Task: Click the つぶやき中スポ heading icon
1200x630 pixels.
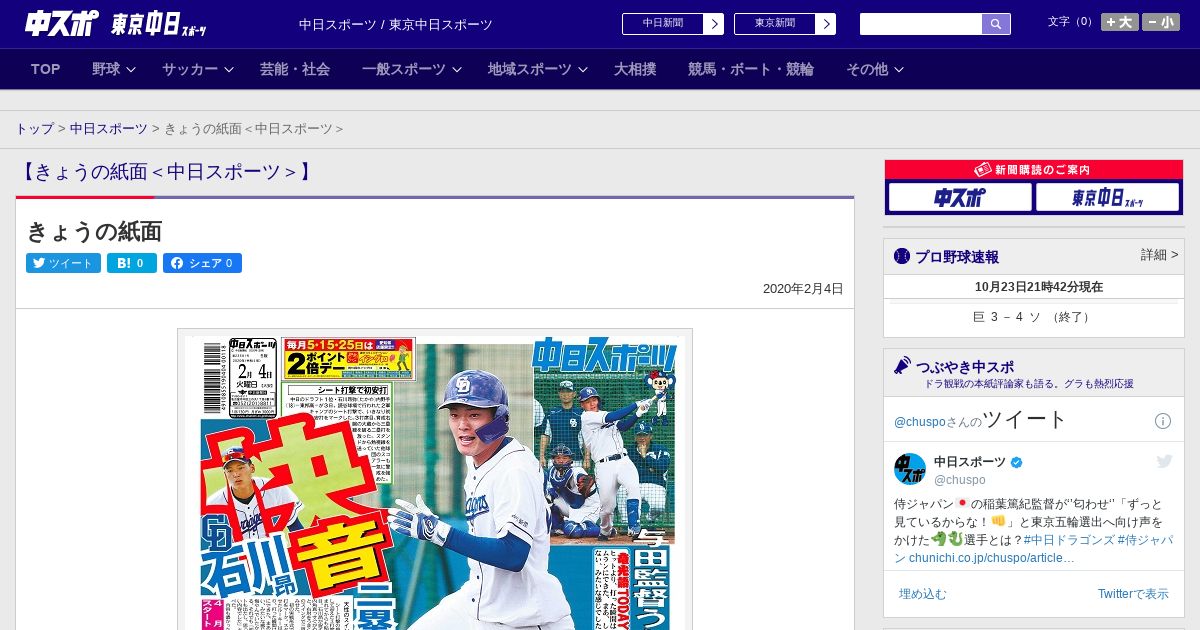Action: click(x=902, y=365)
